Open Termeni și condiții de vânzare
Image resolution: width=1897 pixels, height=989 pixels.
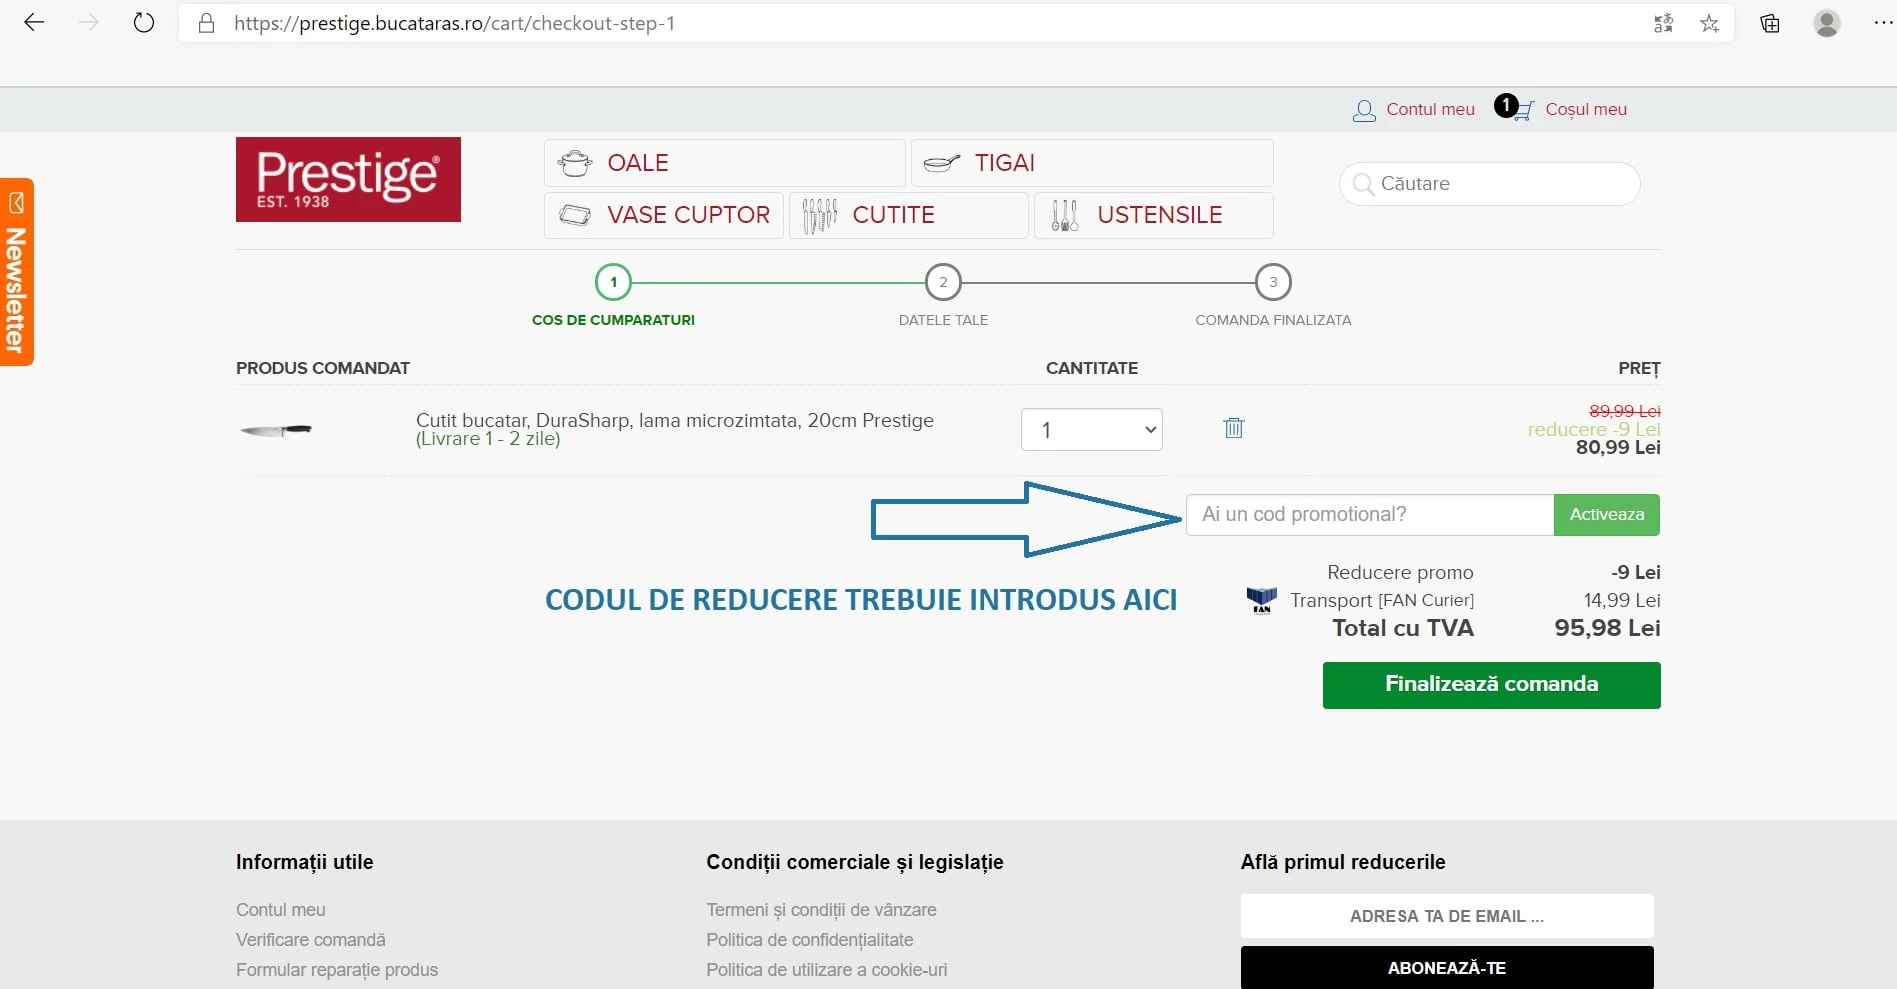[x=821, y=910]
